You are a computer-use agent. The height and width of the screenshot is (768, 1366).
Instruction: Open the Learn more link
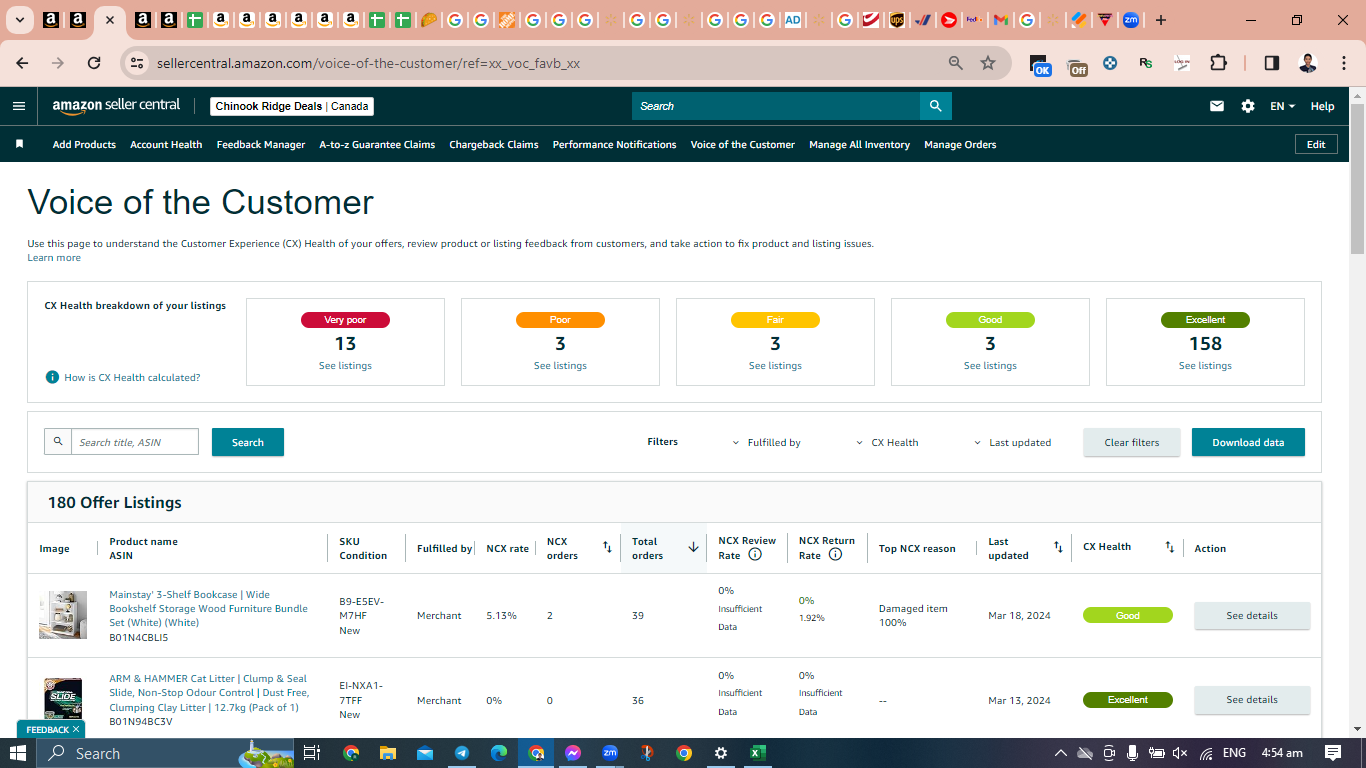click(54, 258)
